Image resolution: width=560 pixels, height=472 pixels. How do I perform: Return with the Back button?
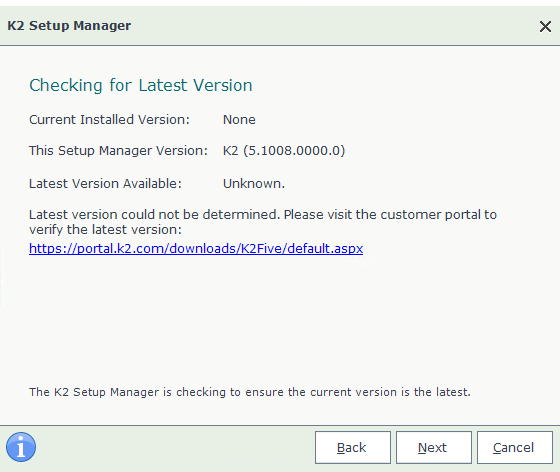[352, 447]
